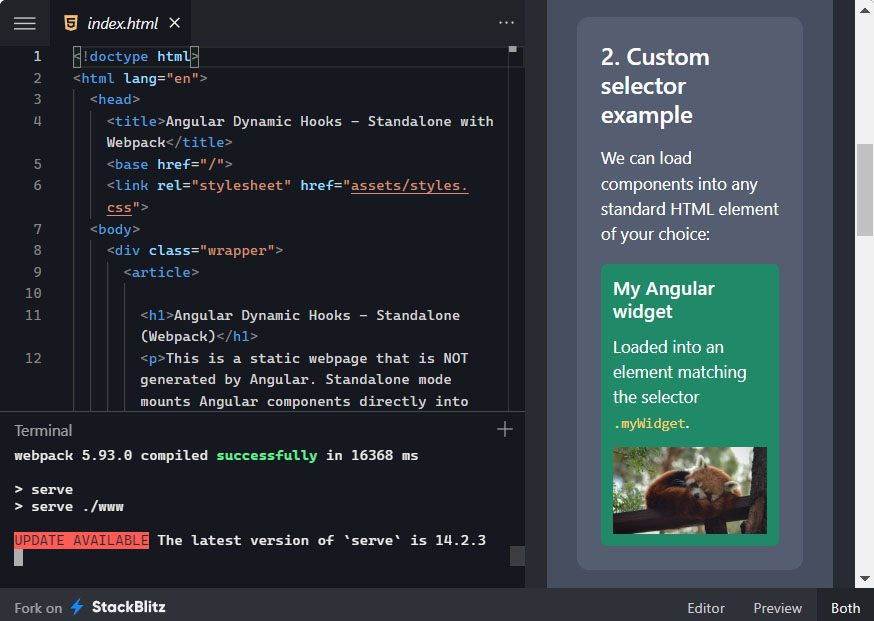
Task: Add a new terminal with plus icon
Action: pyautogui.click(x=505, y=430)
